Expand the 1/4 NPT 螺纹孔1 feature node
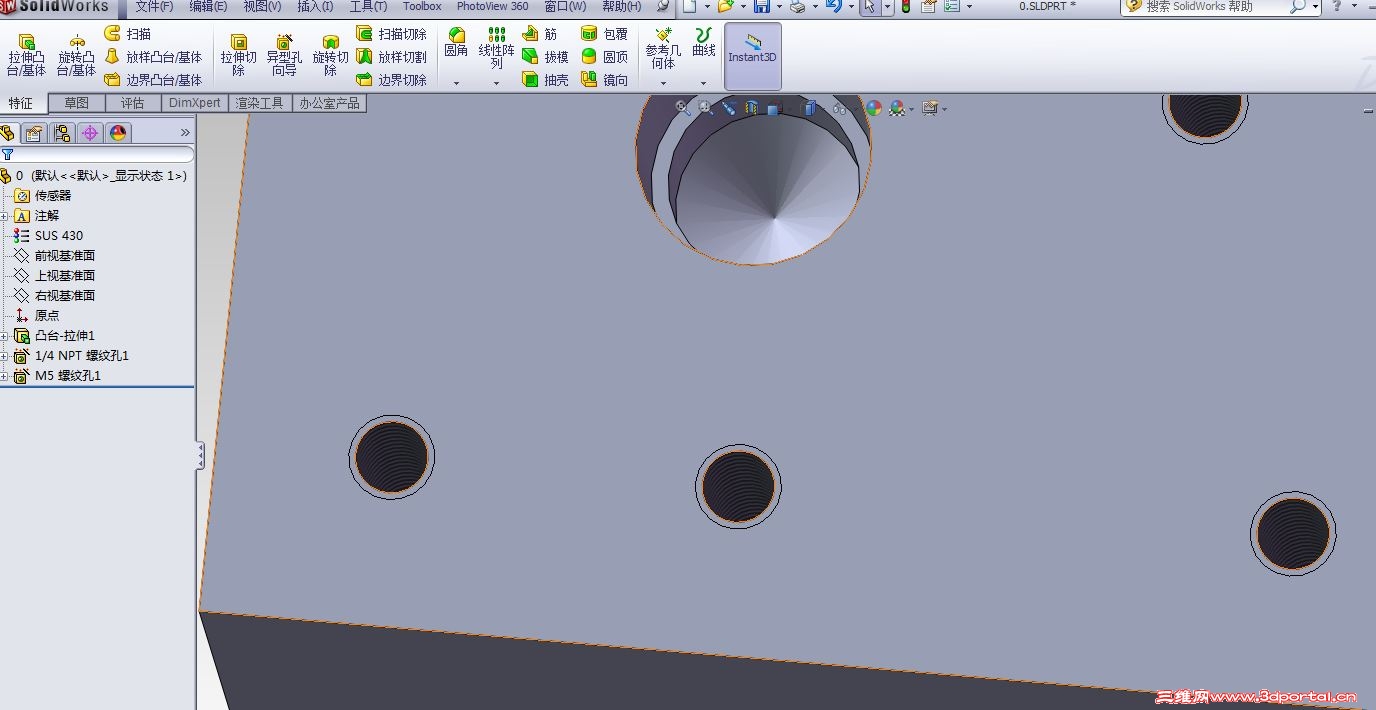Viewport: 1376px width, 710px height. click(x=4, y=356)
